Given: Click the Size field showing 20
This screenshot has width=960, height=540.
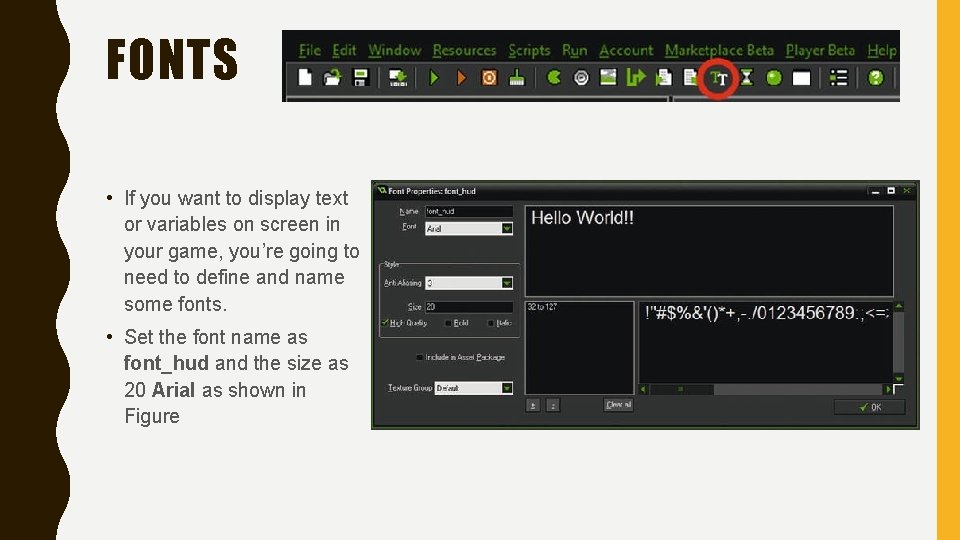Looking at the screenshot, I should pyautogui.click(x=469, y=307).
